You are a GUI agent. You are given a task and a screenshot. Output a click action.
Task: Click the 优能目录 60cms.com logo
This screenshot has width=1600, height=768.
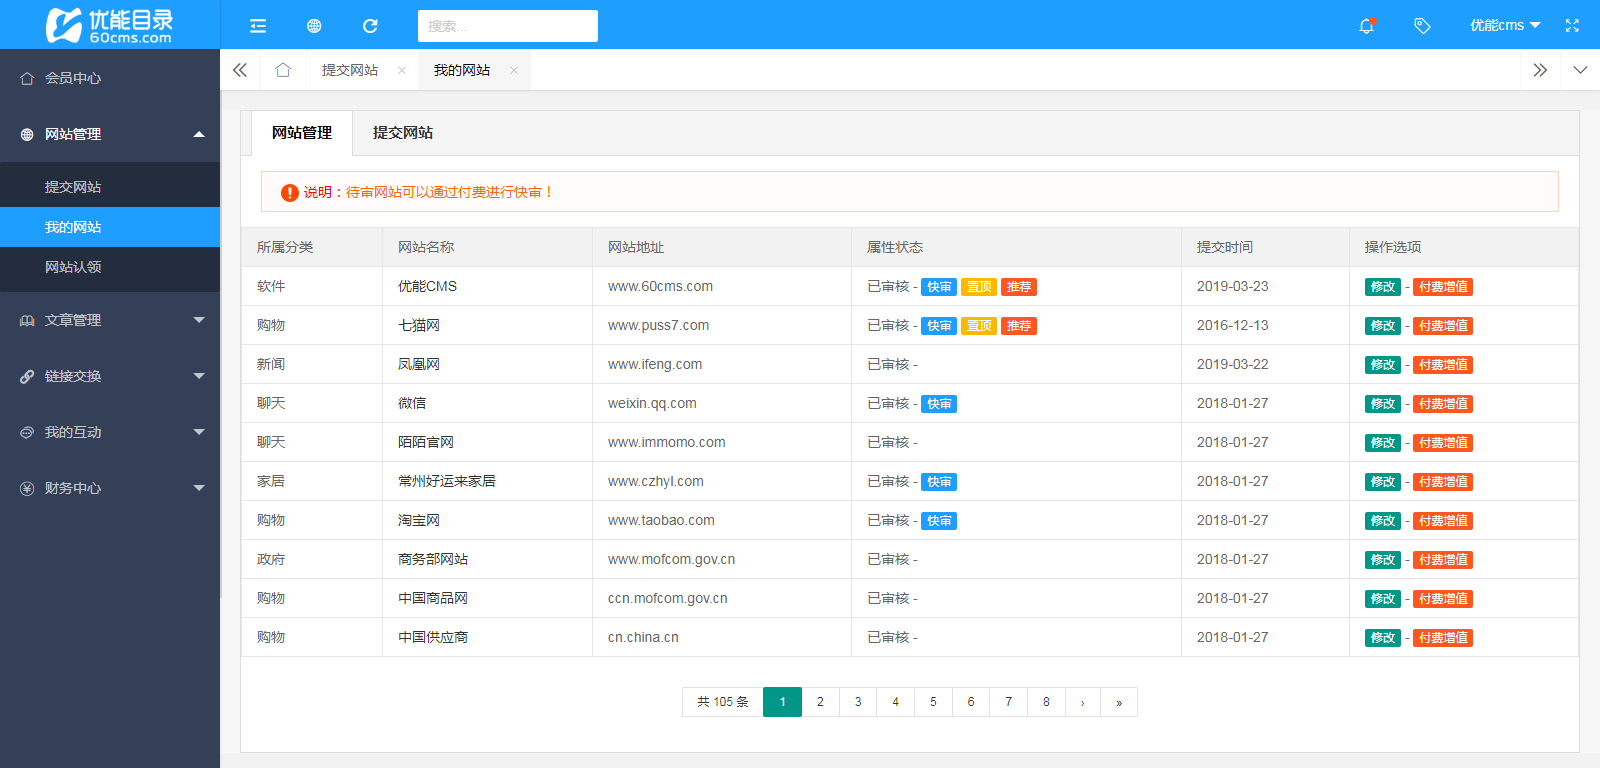[x=110, y=25]
